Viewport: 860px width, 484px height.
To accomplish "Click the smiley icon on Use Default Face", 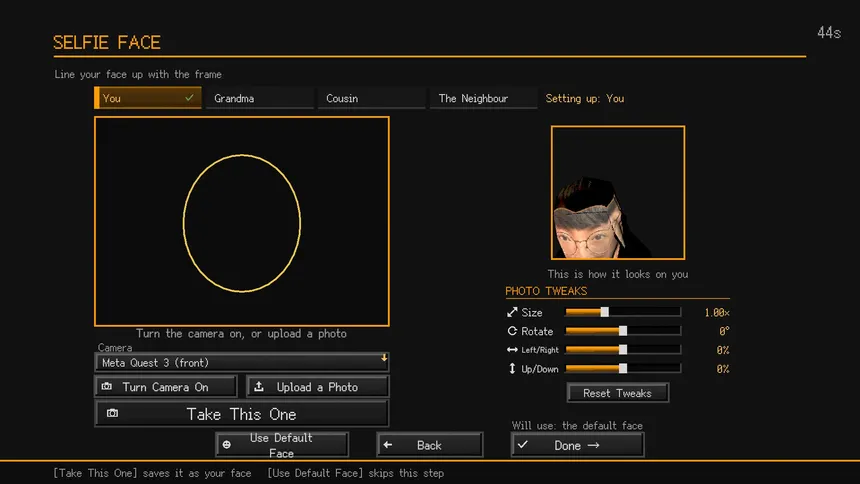I will 227,444.
